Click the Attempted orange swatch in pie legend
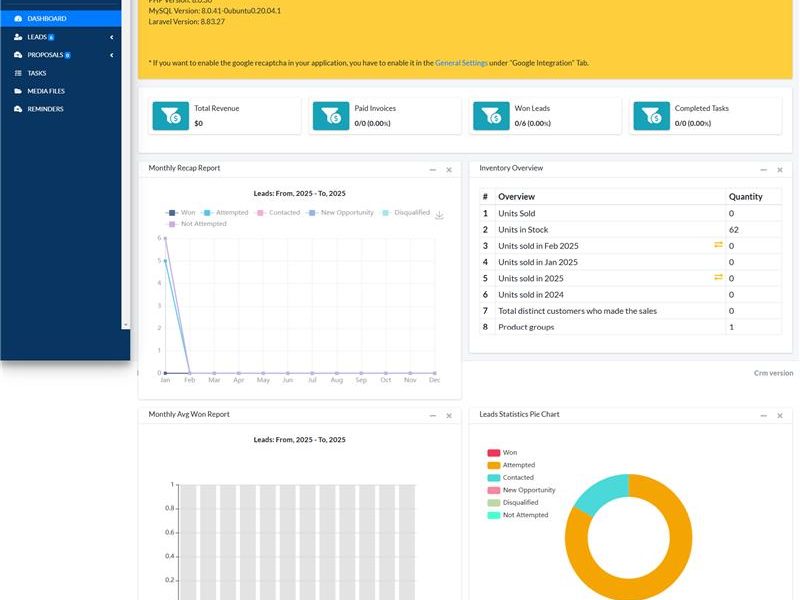 tap(493, 465)
